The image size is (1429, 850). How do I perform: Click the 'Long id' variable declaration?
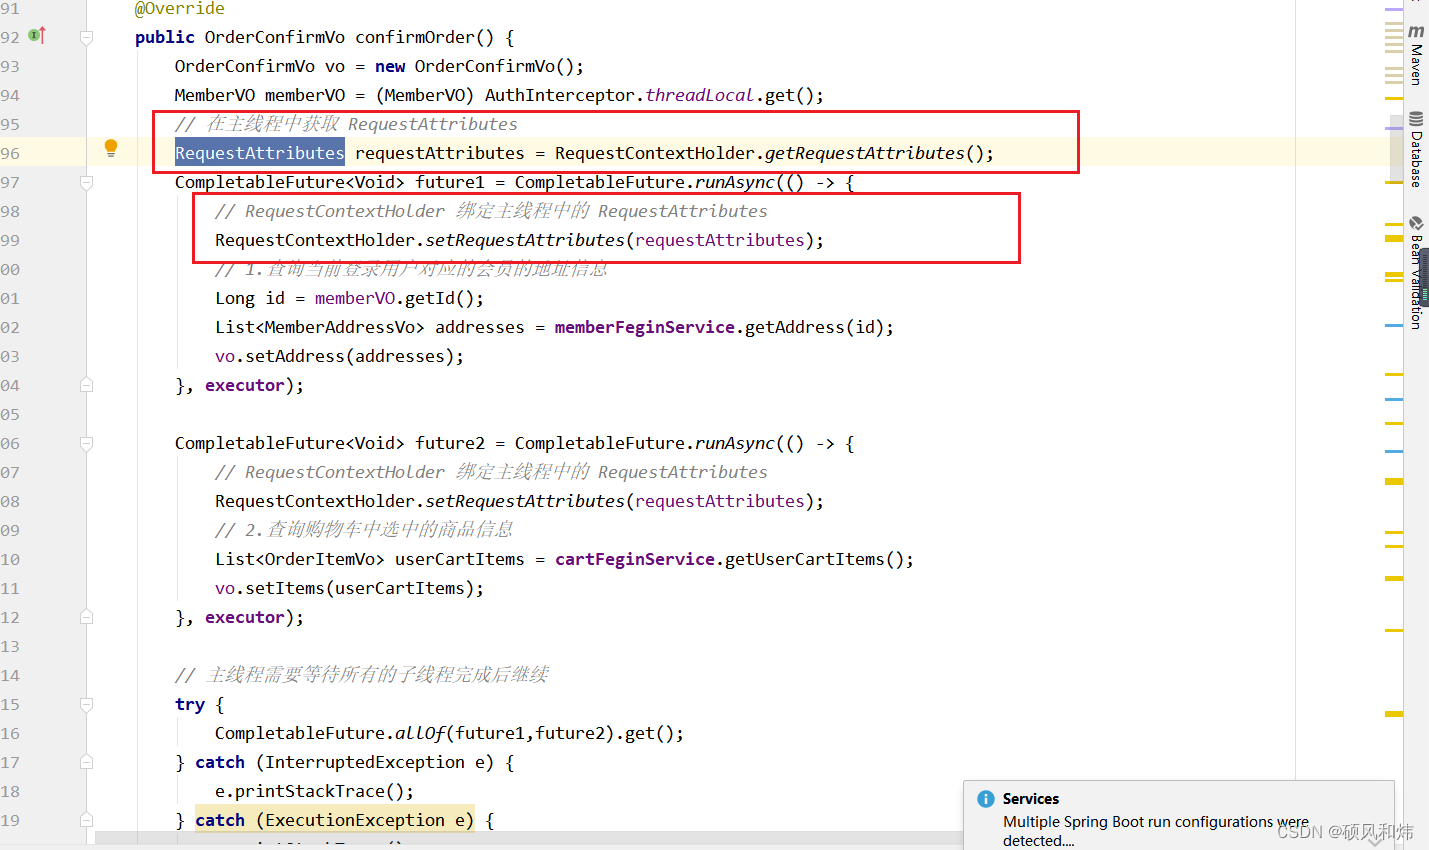coord(250,298)
